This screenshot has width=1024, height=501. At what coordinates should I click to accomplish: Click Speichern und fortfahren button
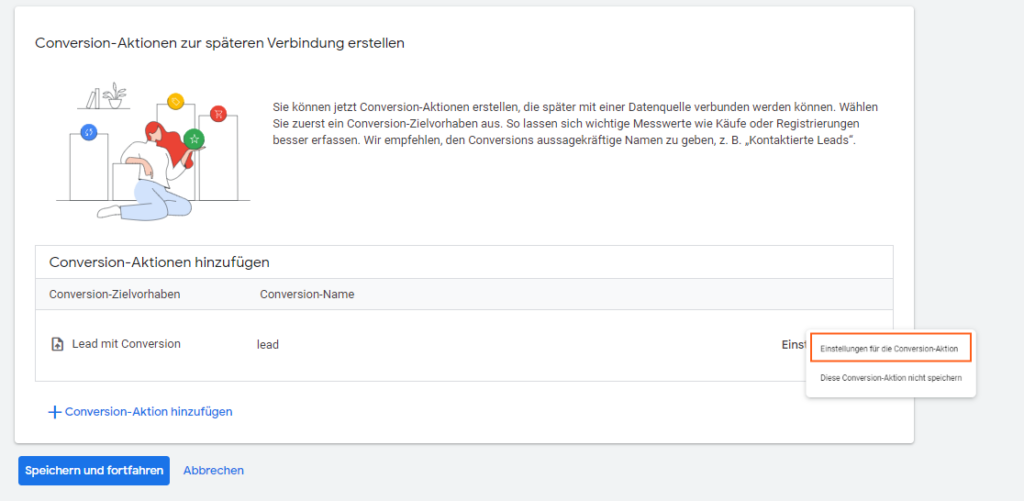[94, 470]
